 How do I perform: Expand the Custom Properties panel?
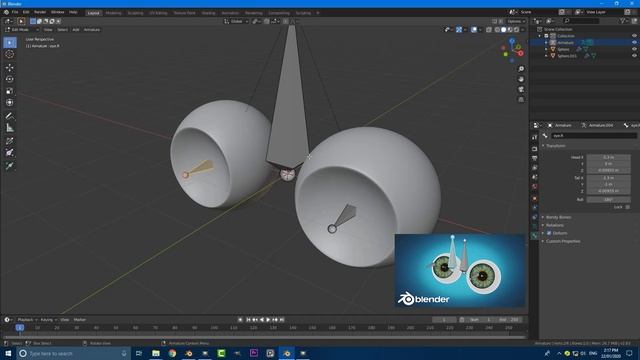tap(562, 241)
